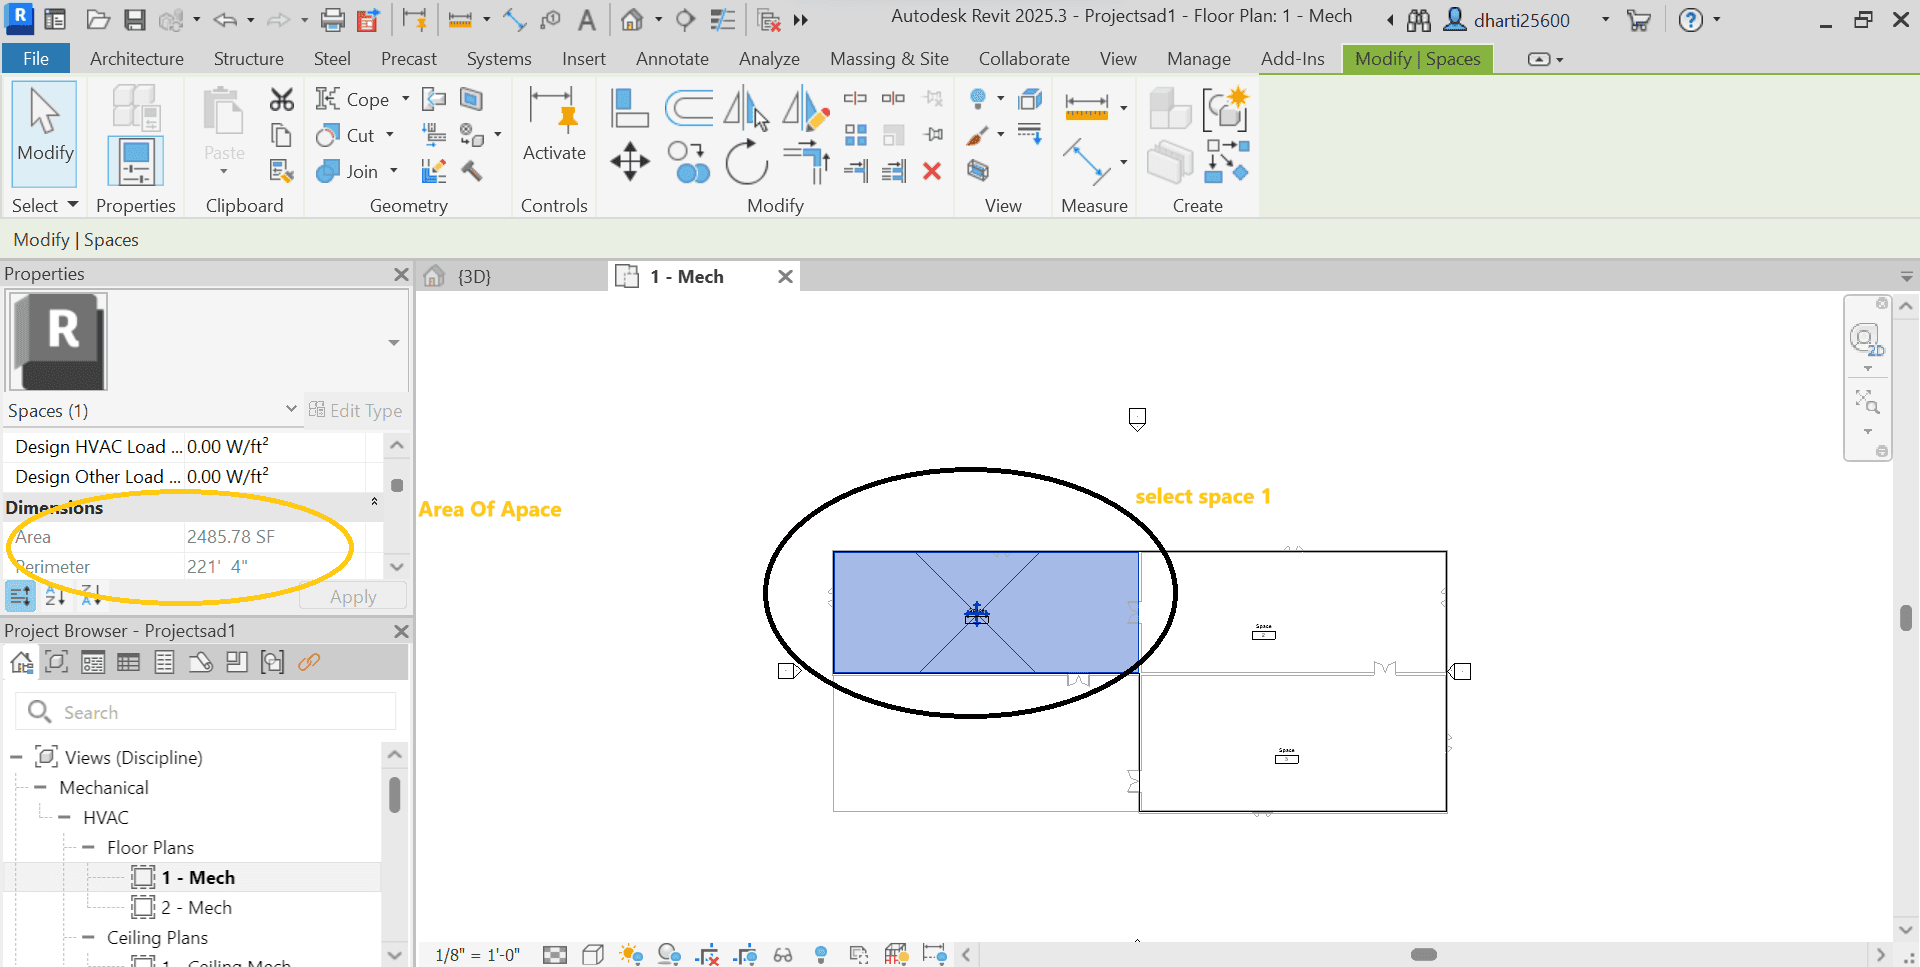
Task: Select the Copy tool in the Clipboard panel
Action: [x=281, y=134]
